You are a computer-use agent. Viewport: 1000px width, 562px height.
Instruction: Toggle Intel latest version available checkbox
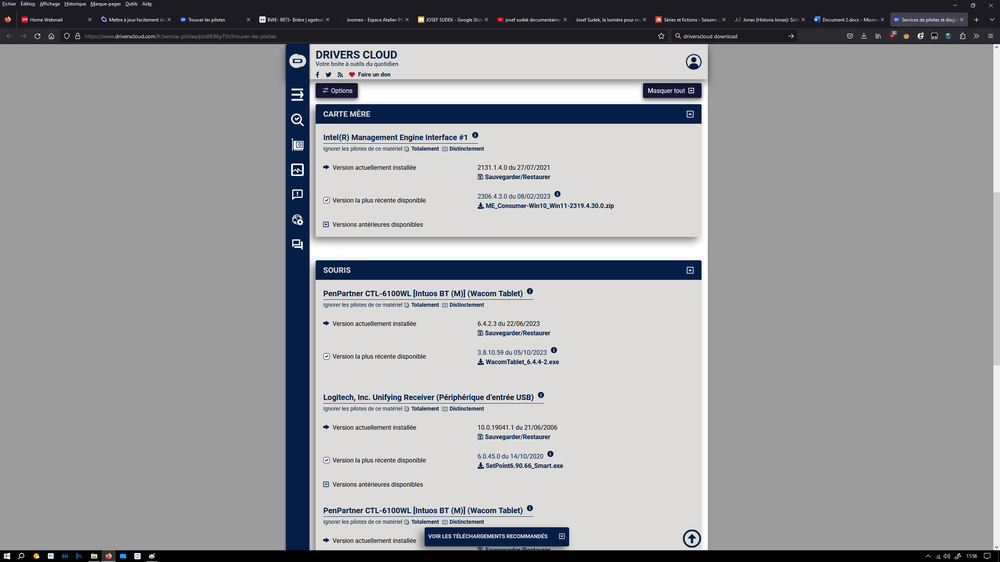326,200
